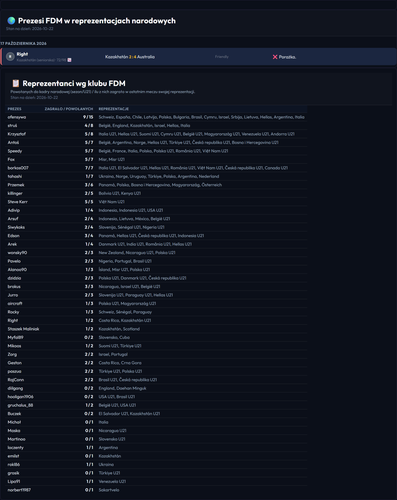Click the ZAGRAŁO / POWOŁANYCH column header
The width and height of the screenshot is (397, 500).
[x=69, y=109]
